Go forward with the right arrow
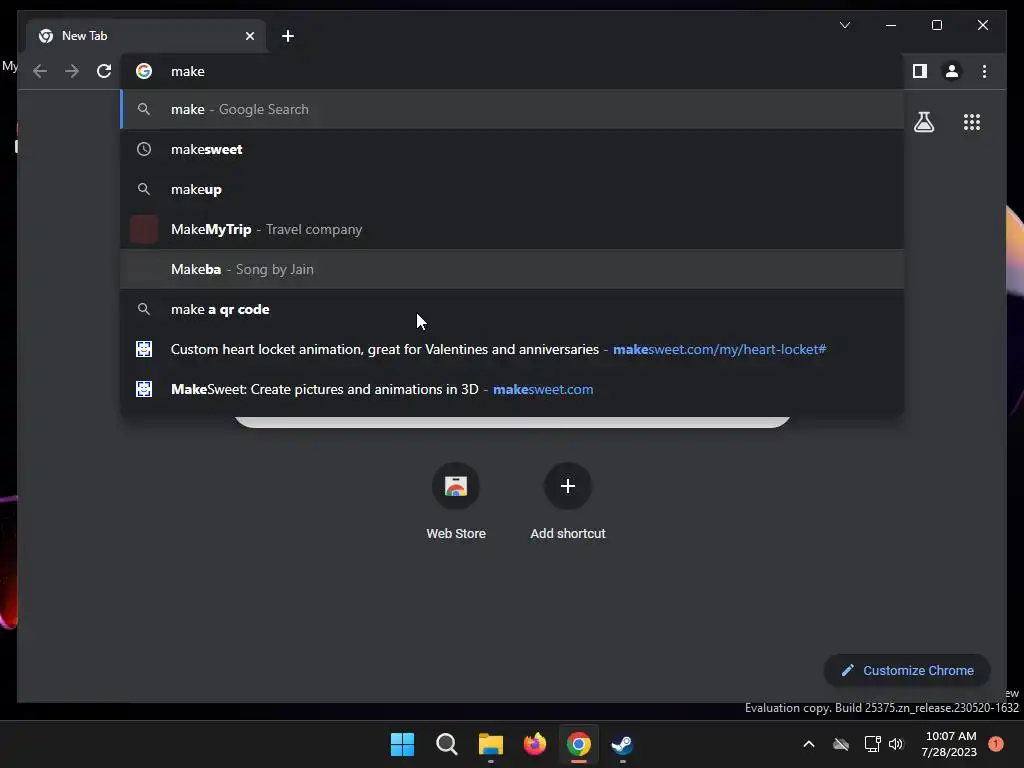This screenshot has height=768, width=1024. click(x=72, y=71)
